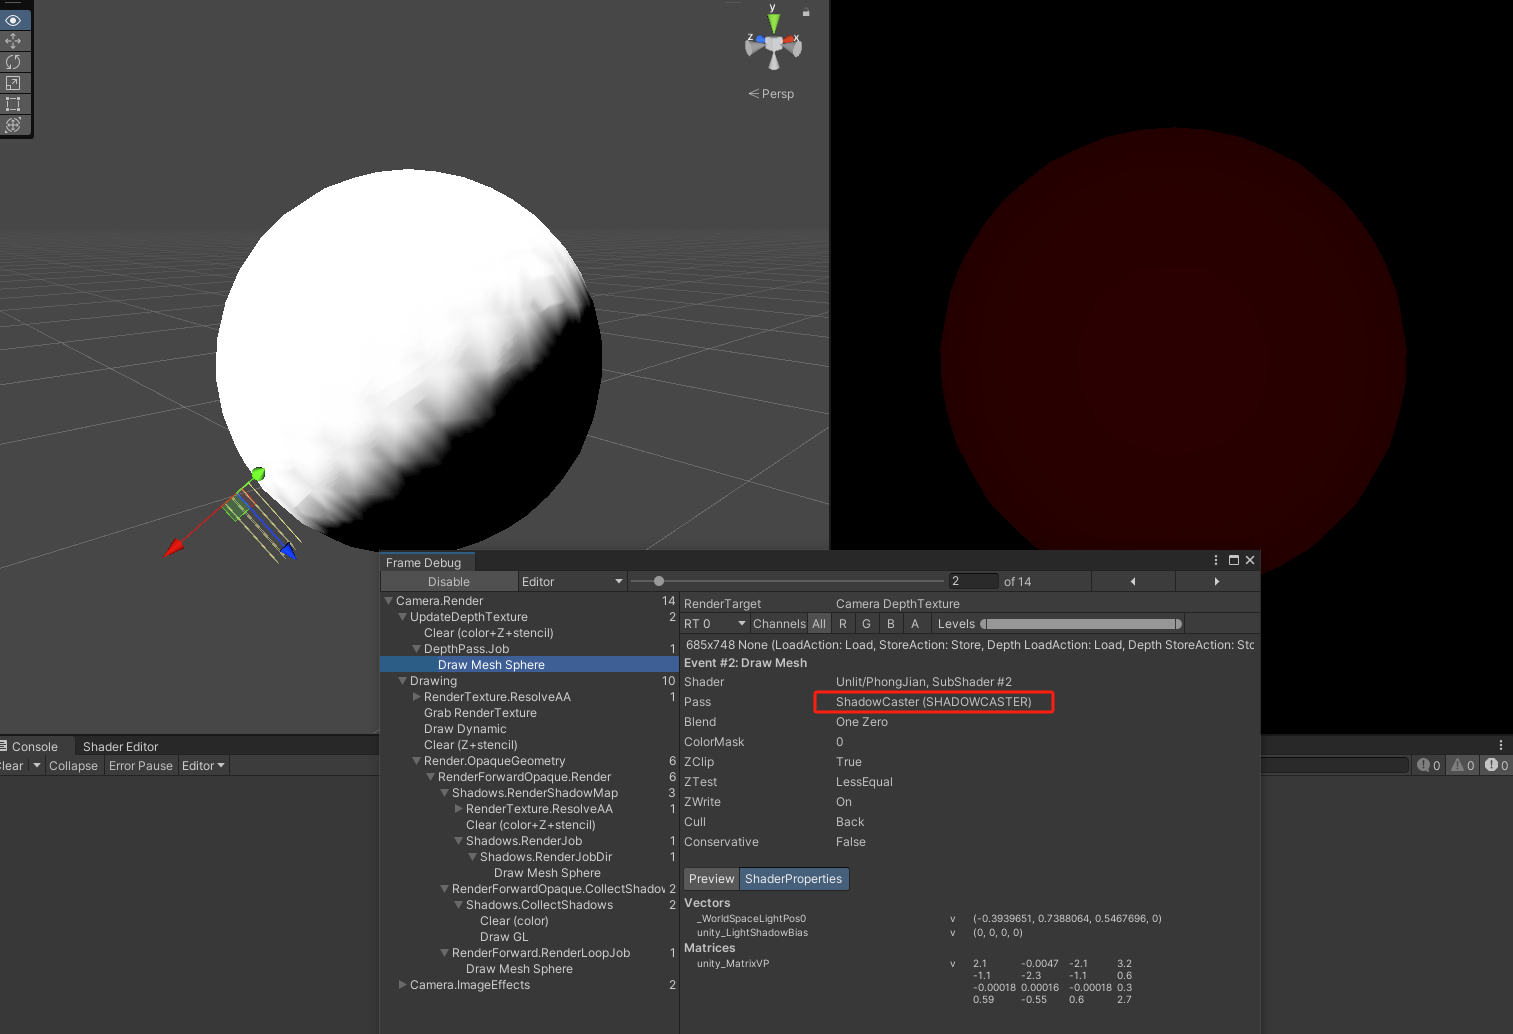
Task: Select the Rotate tool
Action: [x=13, y=62]
